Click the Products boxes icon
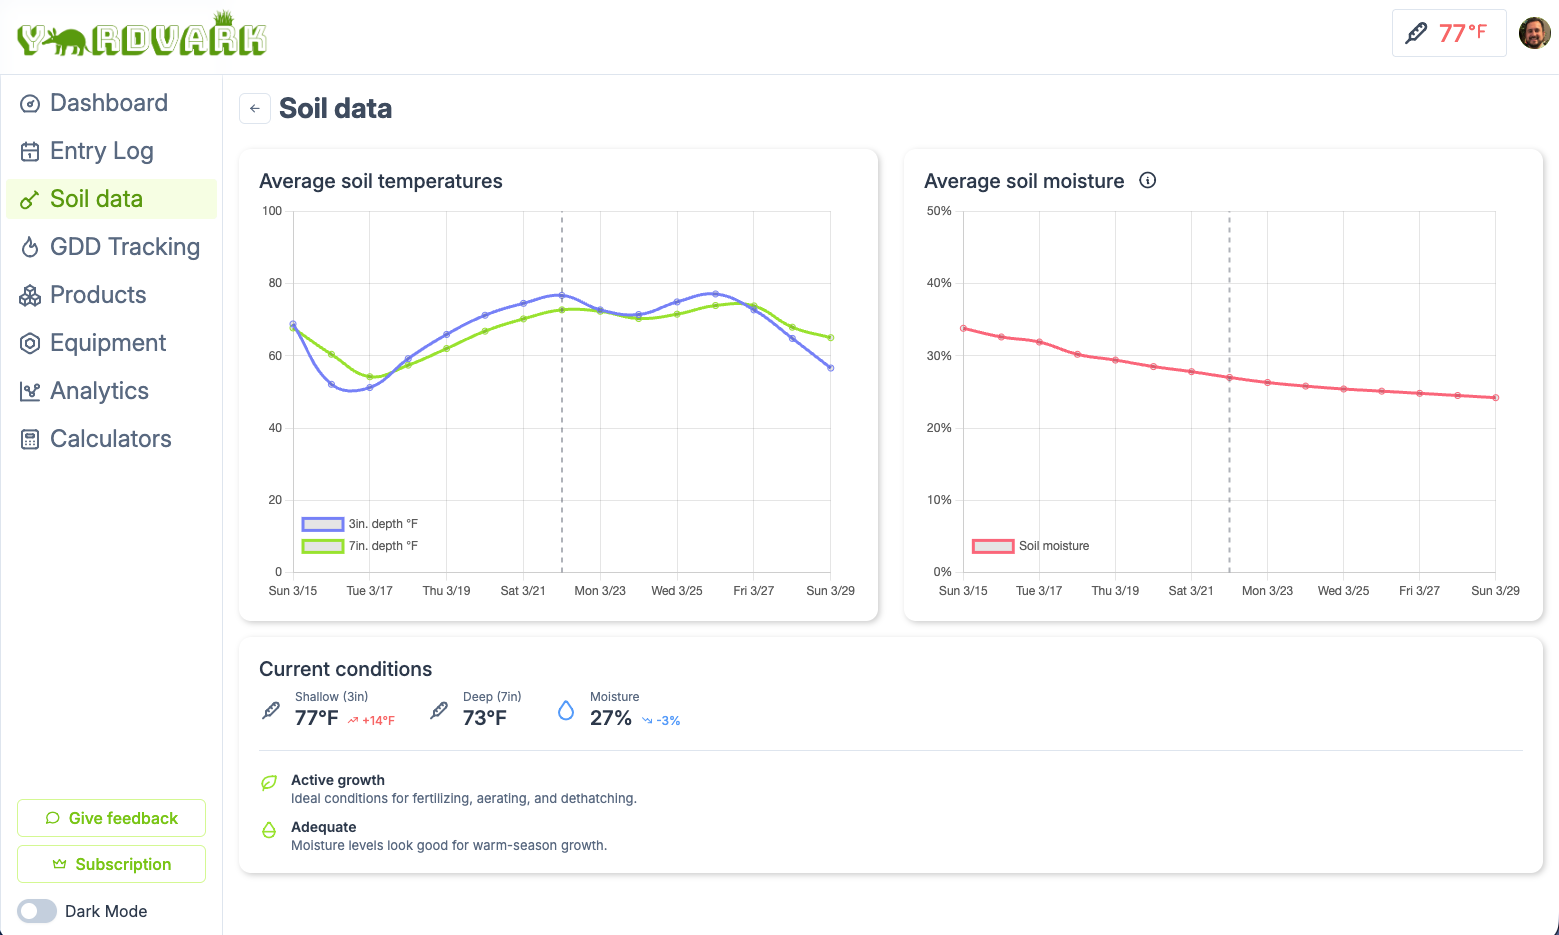1559x935 pixels. [30, 295]
